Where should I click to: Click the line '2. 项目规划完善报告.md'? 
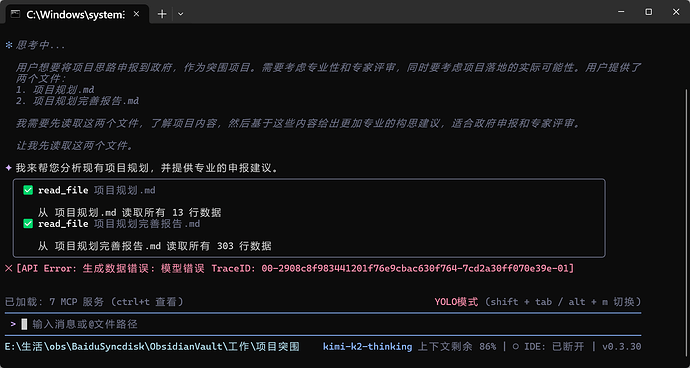click(x=77, y=101)
